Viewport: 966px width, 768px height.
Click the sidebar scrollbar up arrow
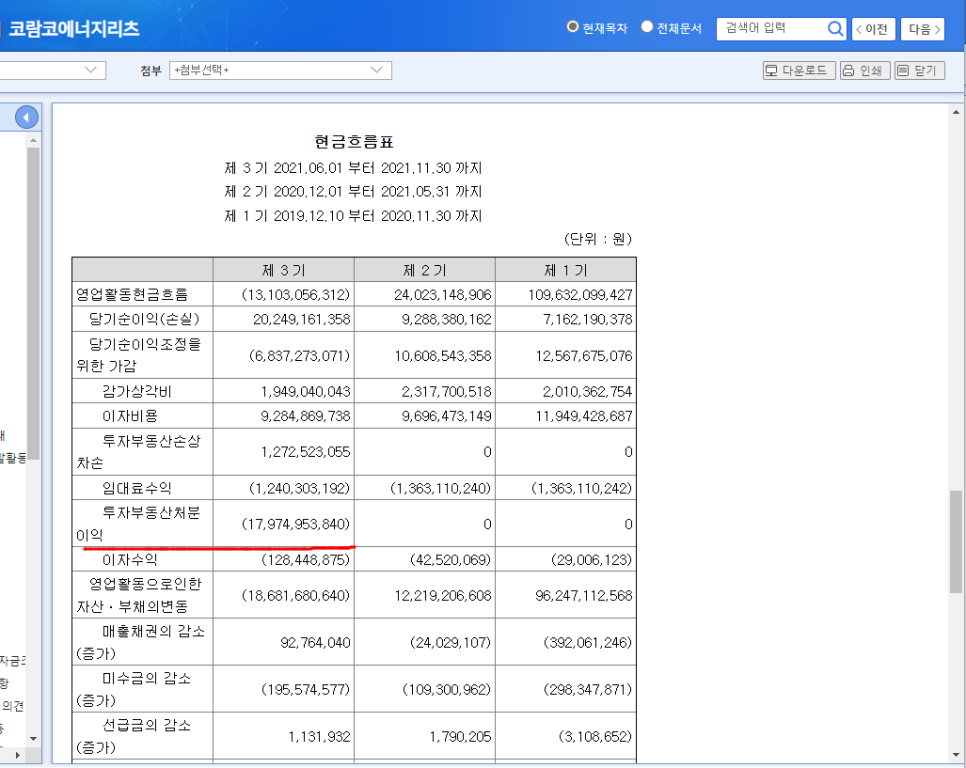33,140
